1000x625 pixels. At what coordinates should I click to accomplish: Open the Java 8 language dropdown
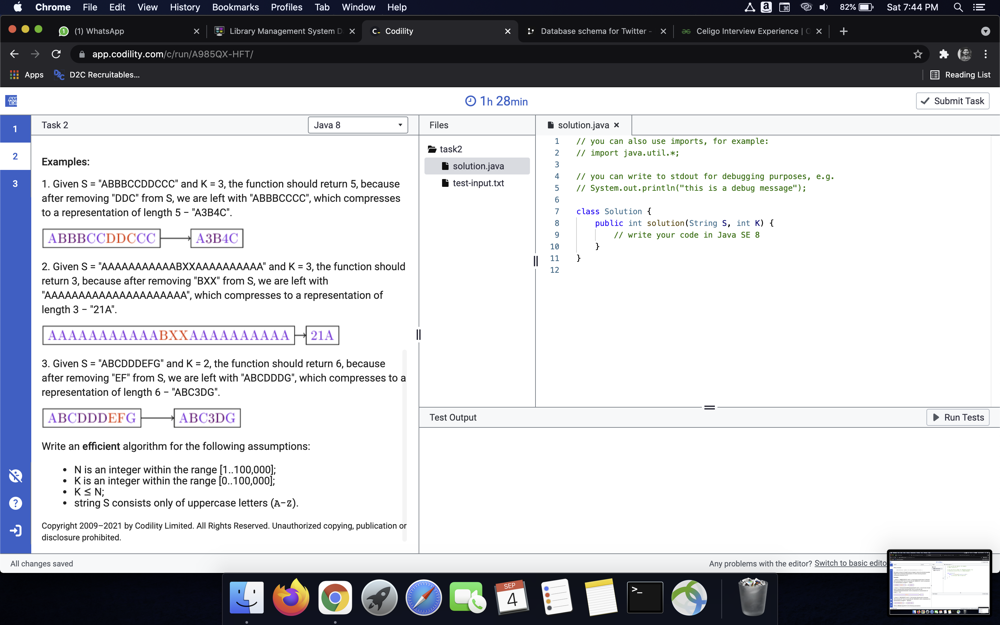click(358, 125)
